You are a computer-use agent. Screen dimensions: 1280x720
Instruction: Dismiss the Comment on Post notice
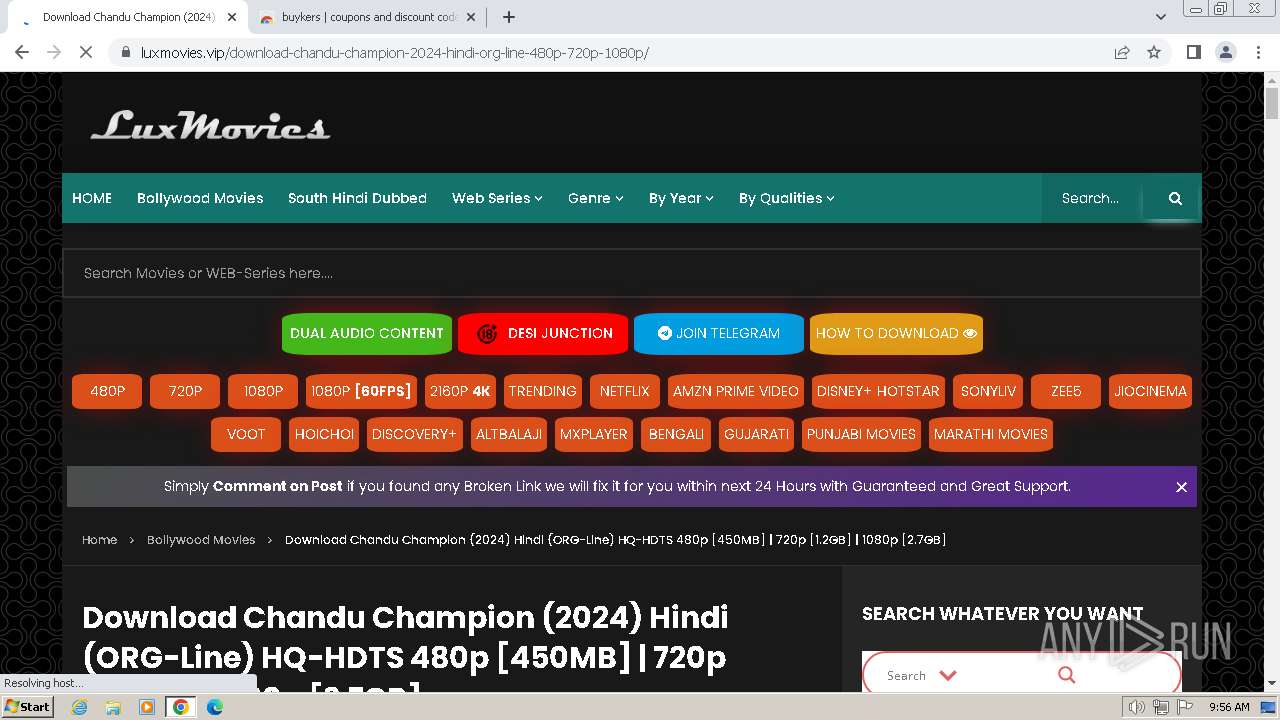1181,487
